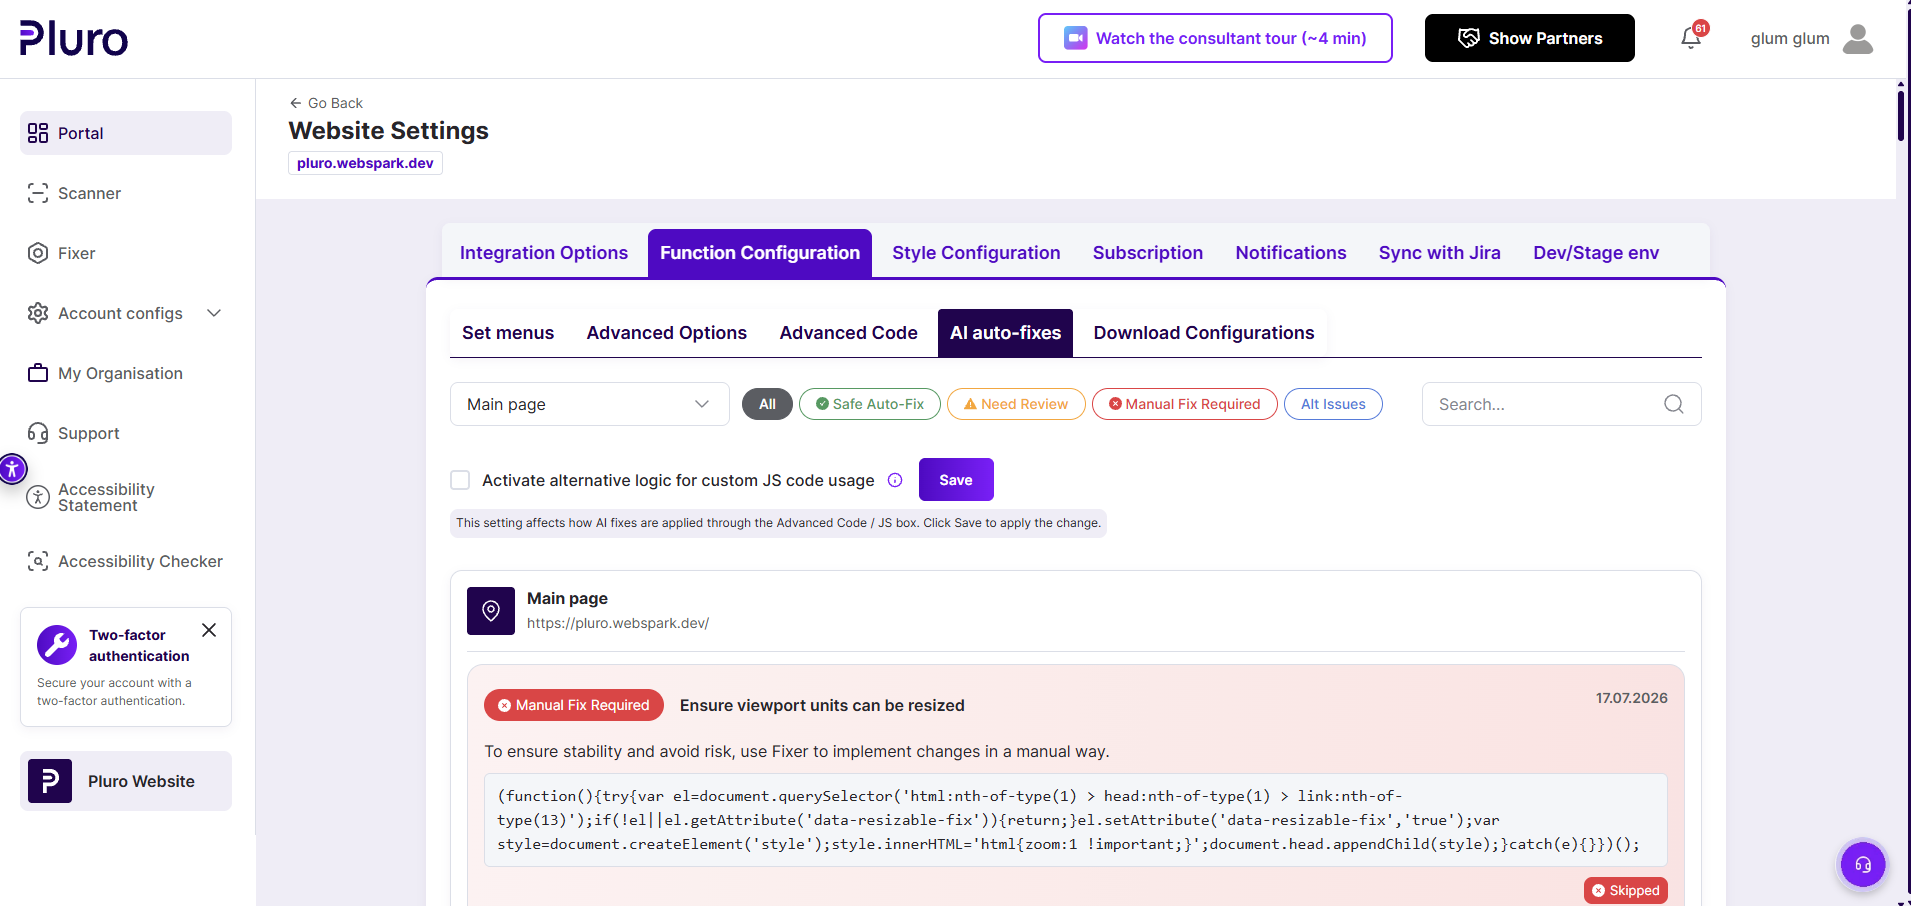Expand the Account configs chevron
The width and height of the screenshot is (1911, 906).
(214, 313)
